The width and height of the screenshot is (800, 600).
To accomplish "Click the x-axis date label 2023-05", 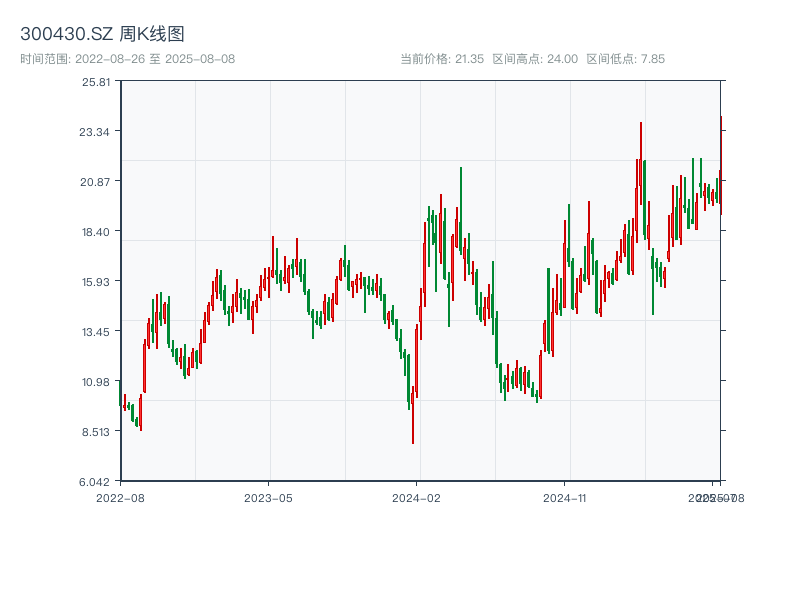I will coord(268,498).
